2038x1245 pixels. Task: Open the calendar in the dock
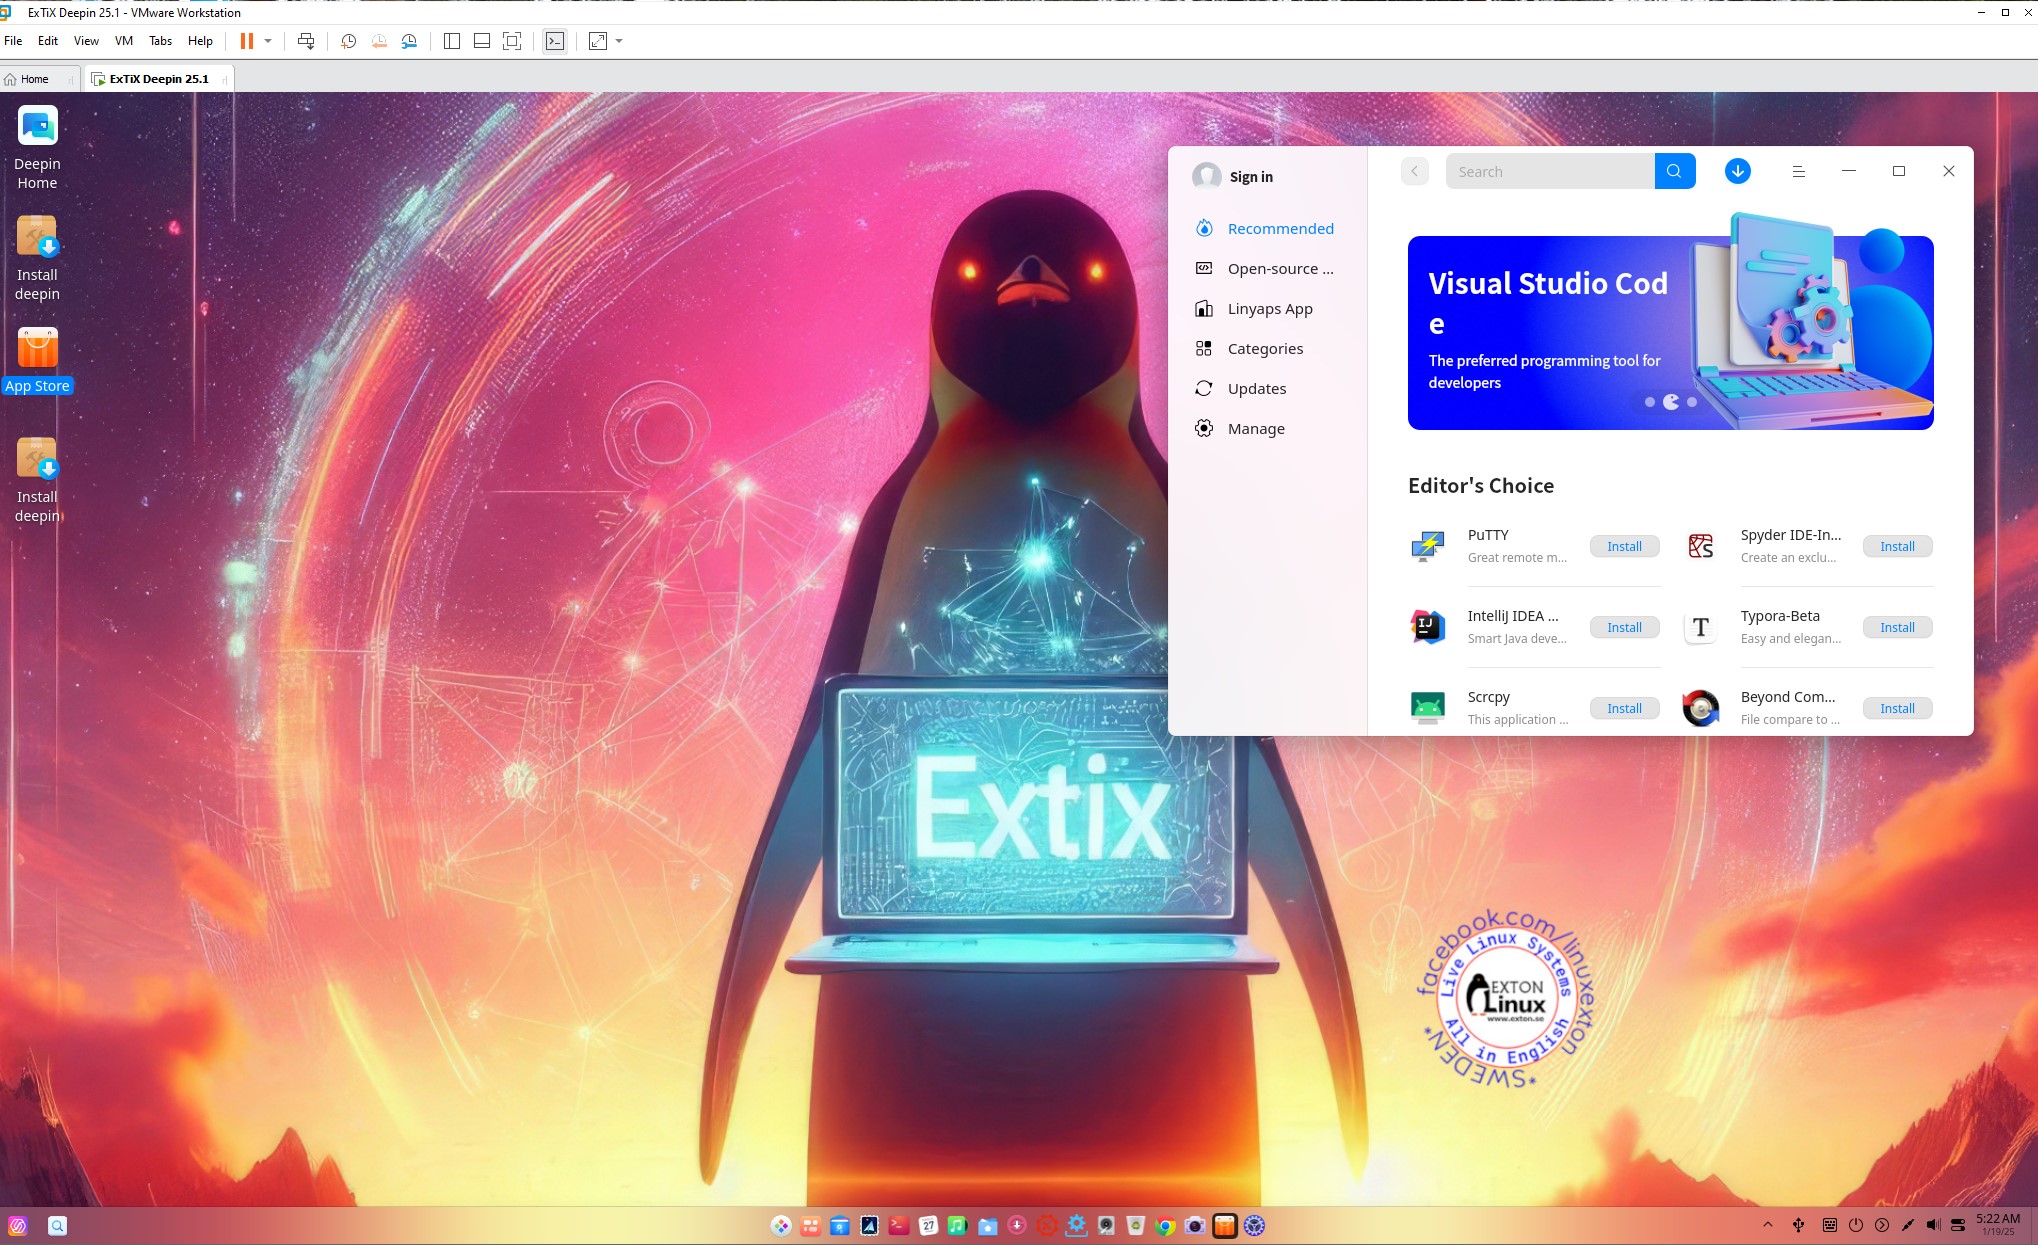[928, 1225]
